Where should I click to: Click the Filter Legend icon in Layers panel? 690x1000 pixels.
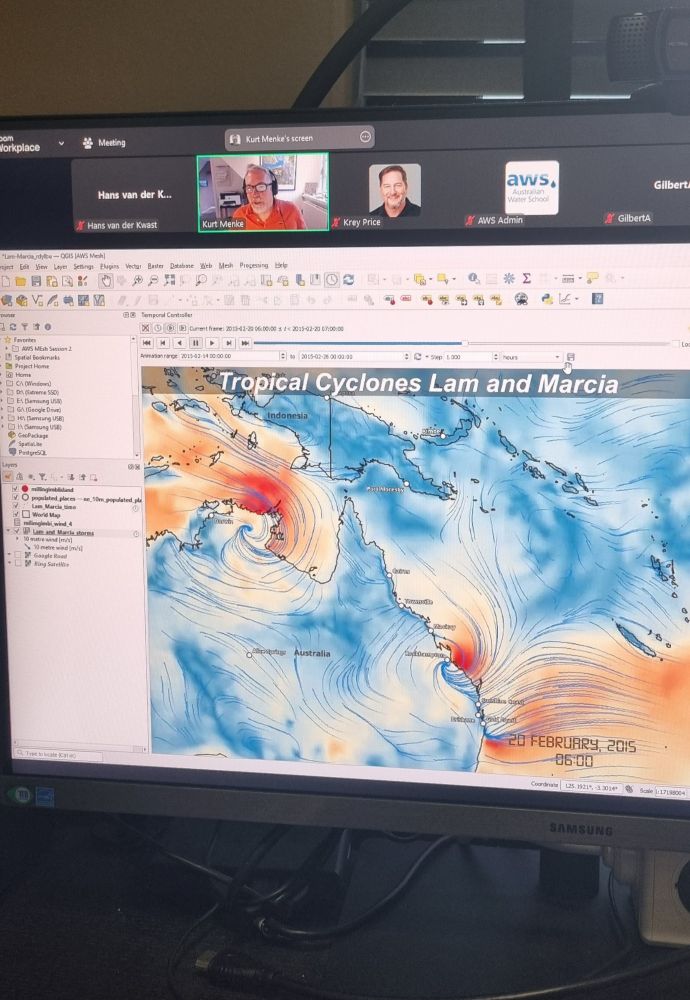[x=42, y=476]
